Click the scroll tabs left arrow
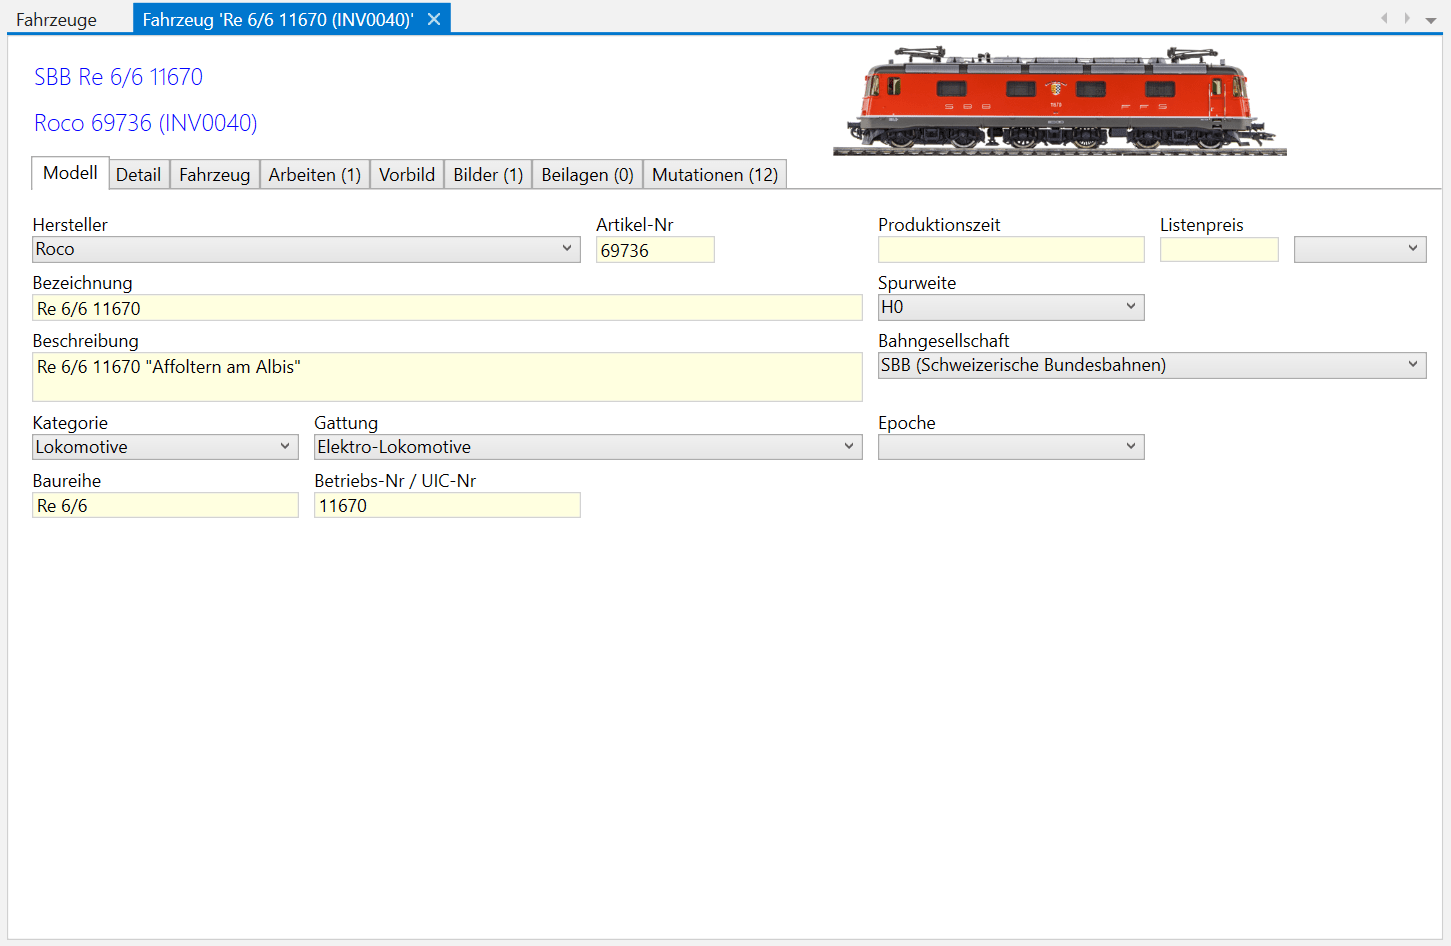 [1384, 18]
